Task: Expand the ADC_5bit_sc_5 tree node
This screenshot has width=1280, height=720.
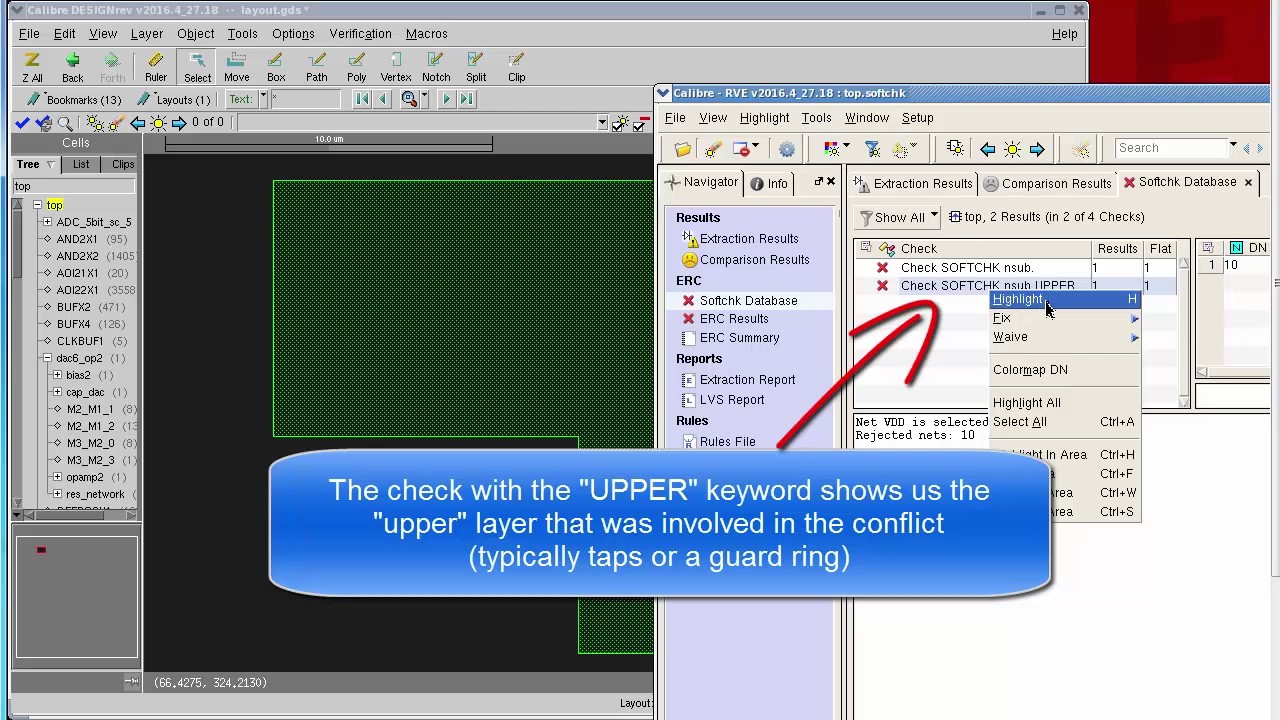Action: click(47, 222)
